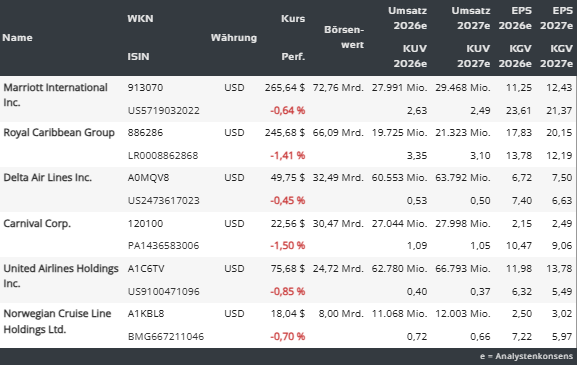Select ISIN LR0008862868

click(163, 156)
